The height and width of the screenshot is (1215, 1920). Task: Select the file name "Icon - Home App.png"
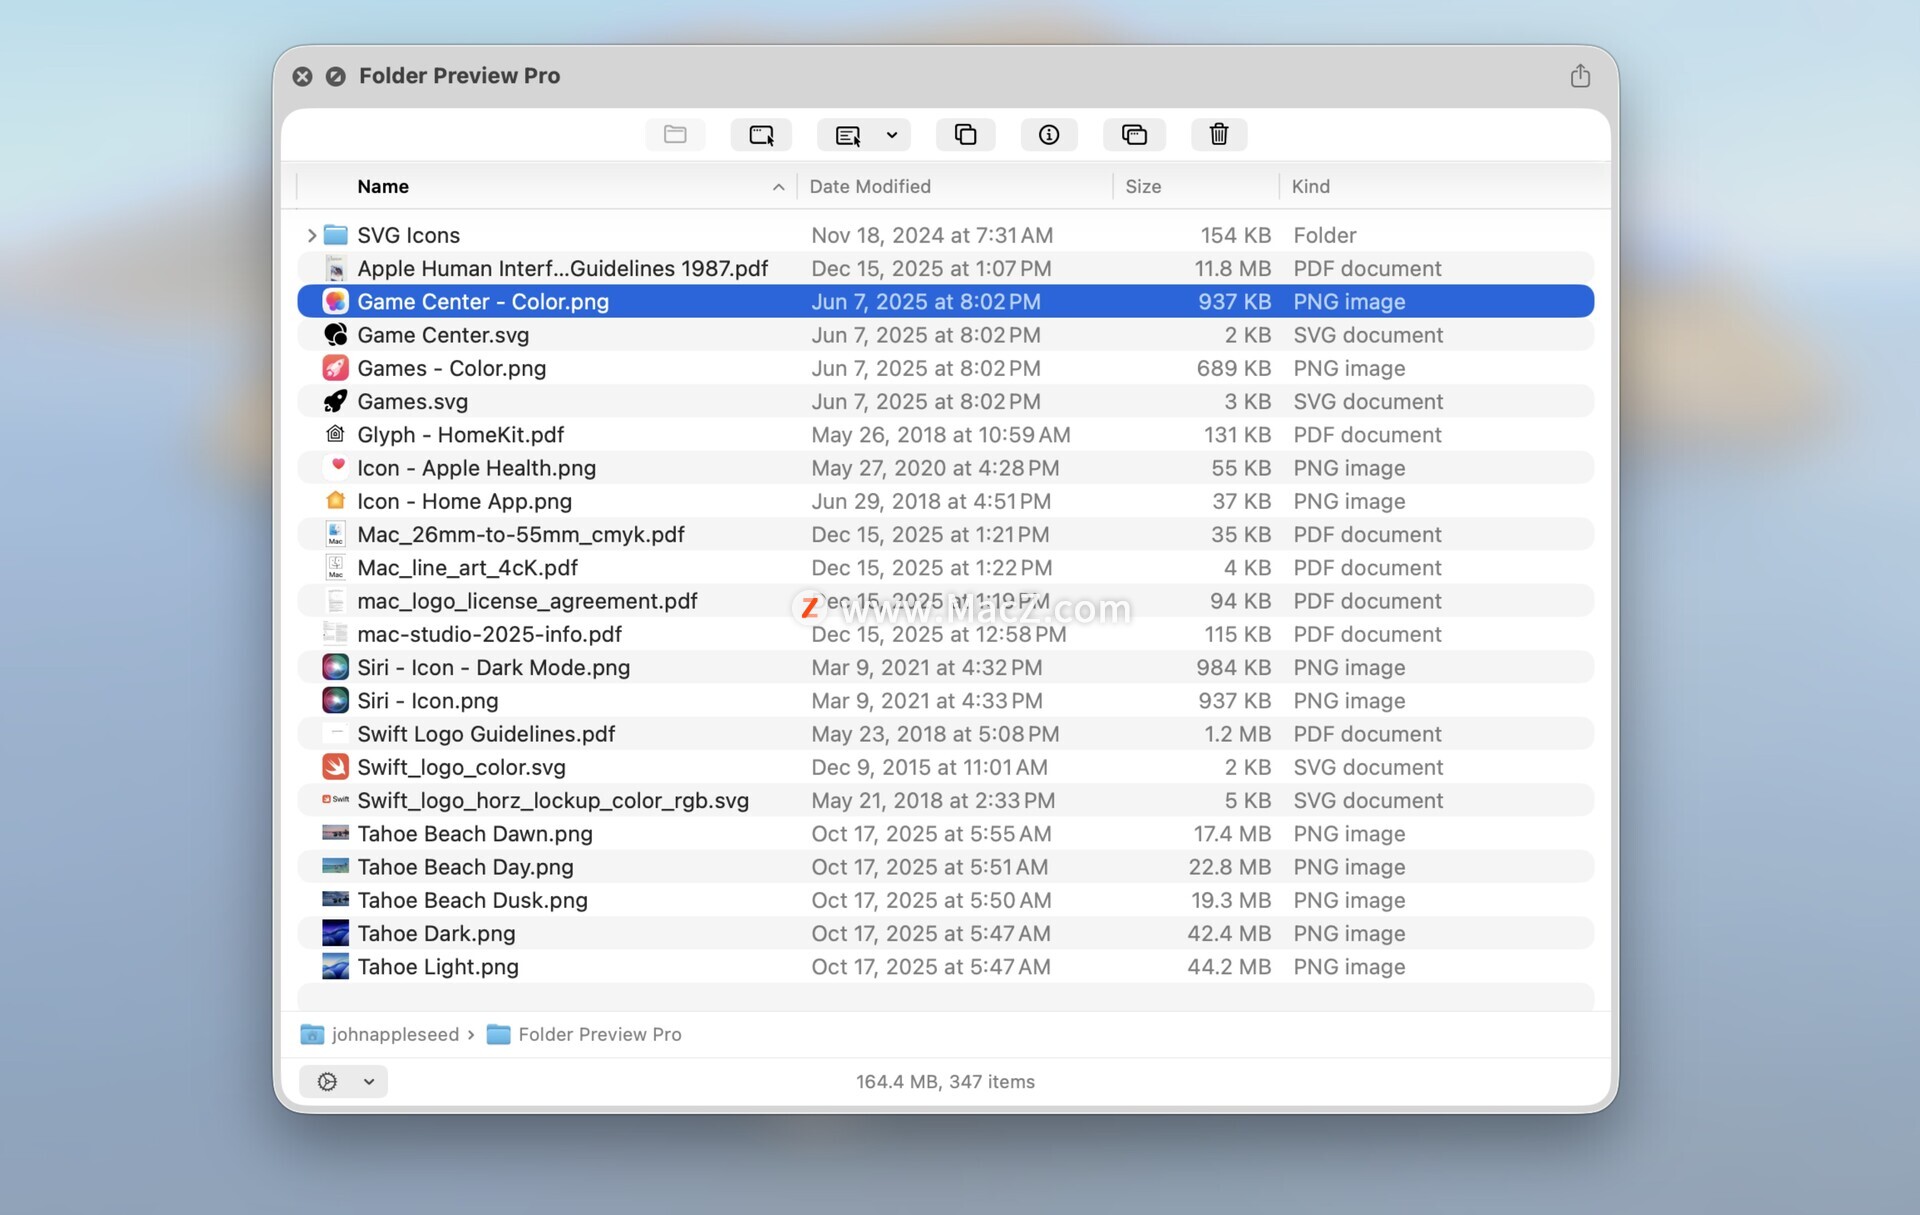pos(465,501)
